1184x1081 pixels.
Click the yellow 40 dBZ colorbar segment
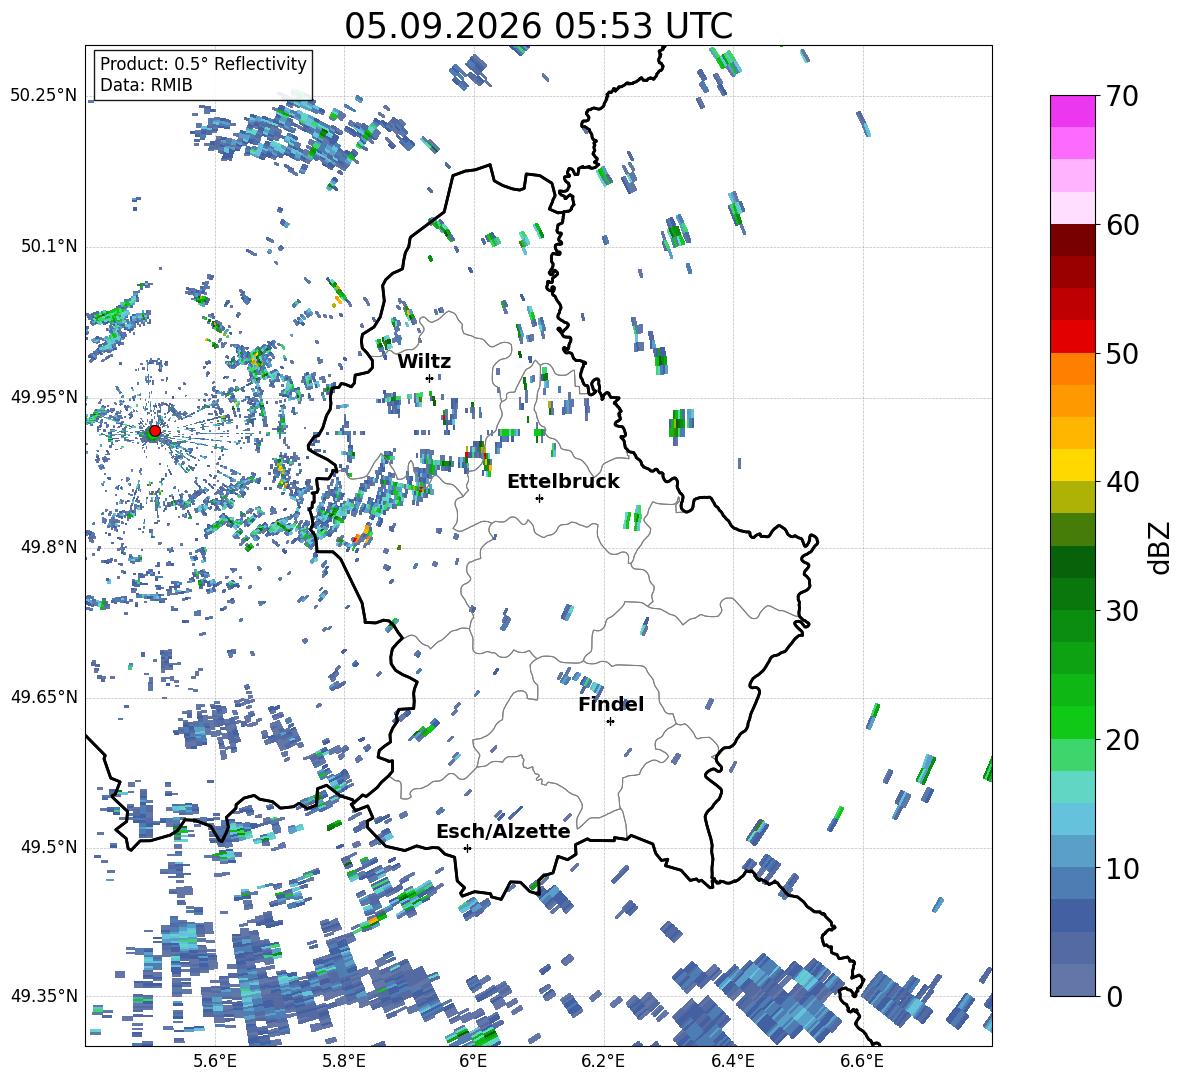[1072, 465]
